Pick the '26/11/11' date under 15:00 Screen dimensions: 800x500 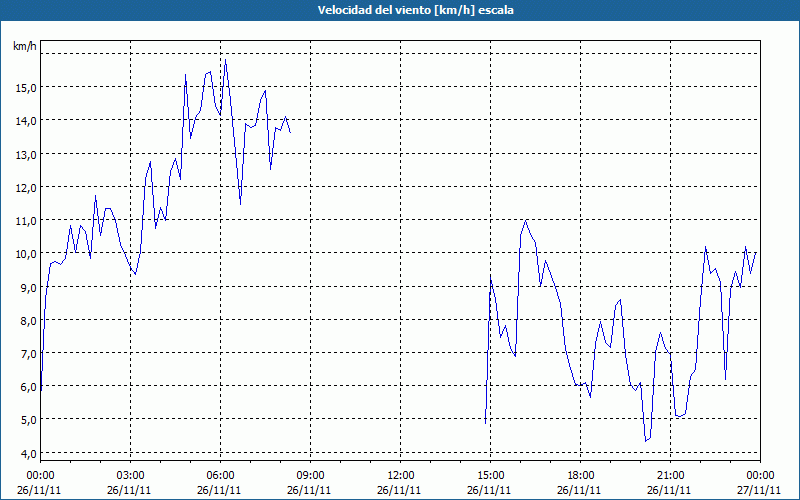[x=489, y=490]
